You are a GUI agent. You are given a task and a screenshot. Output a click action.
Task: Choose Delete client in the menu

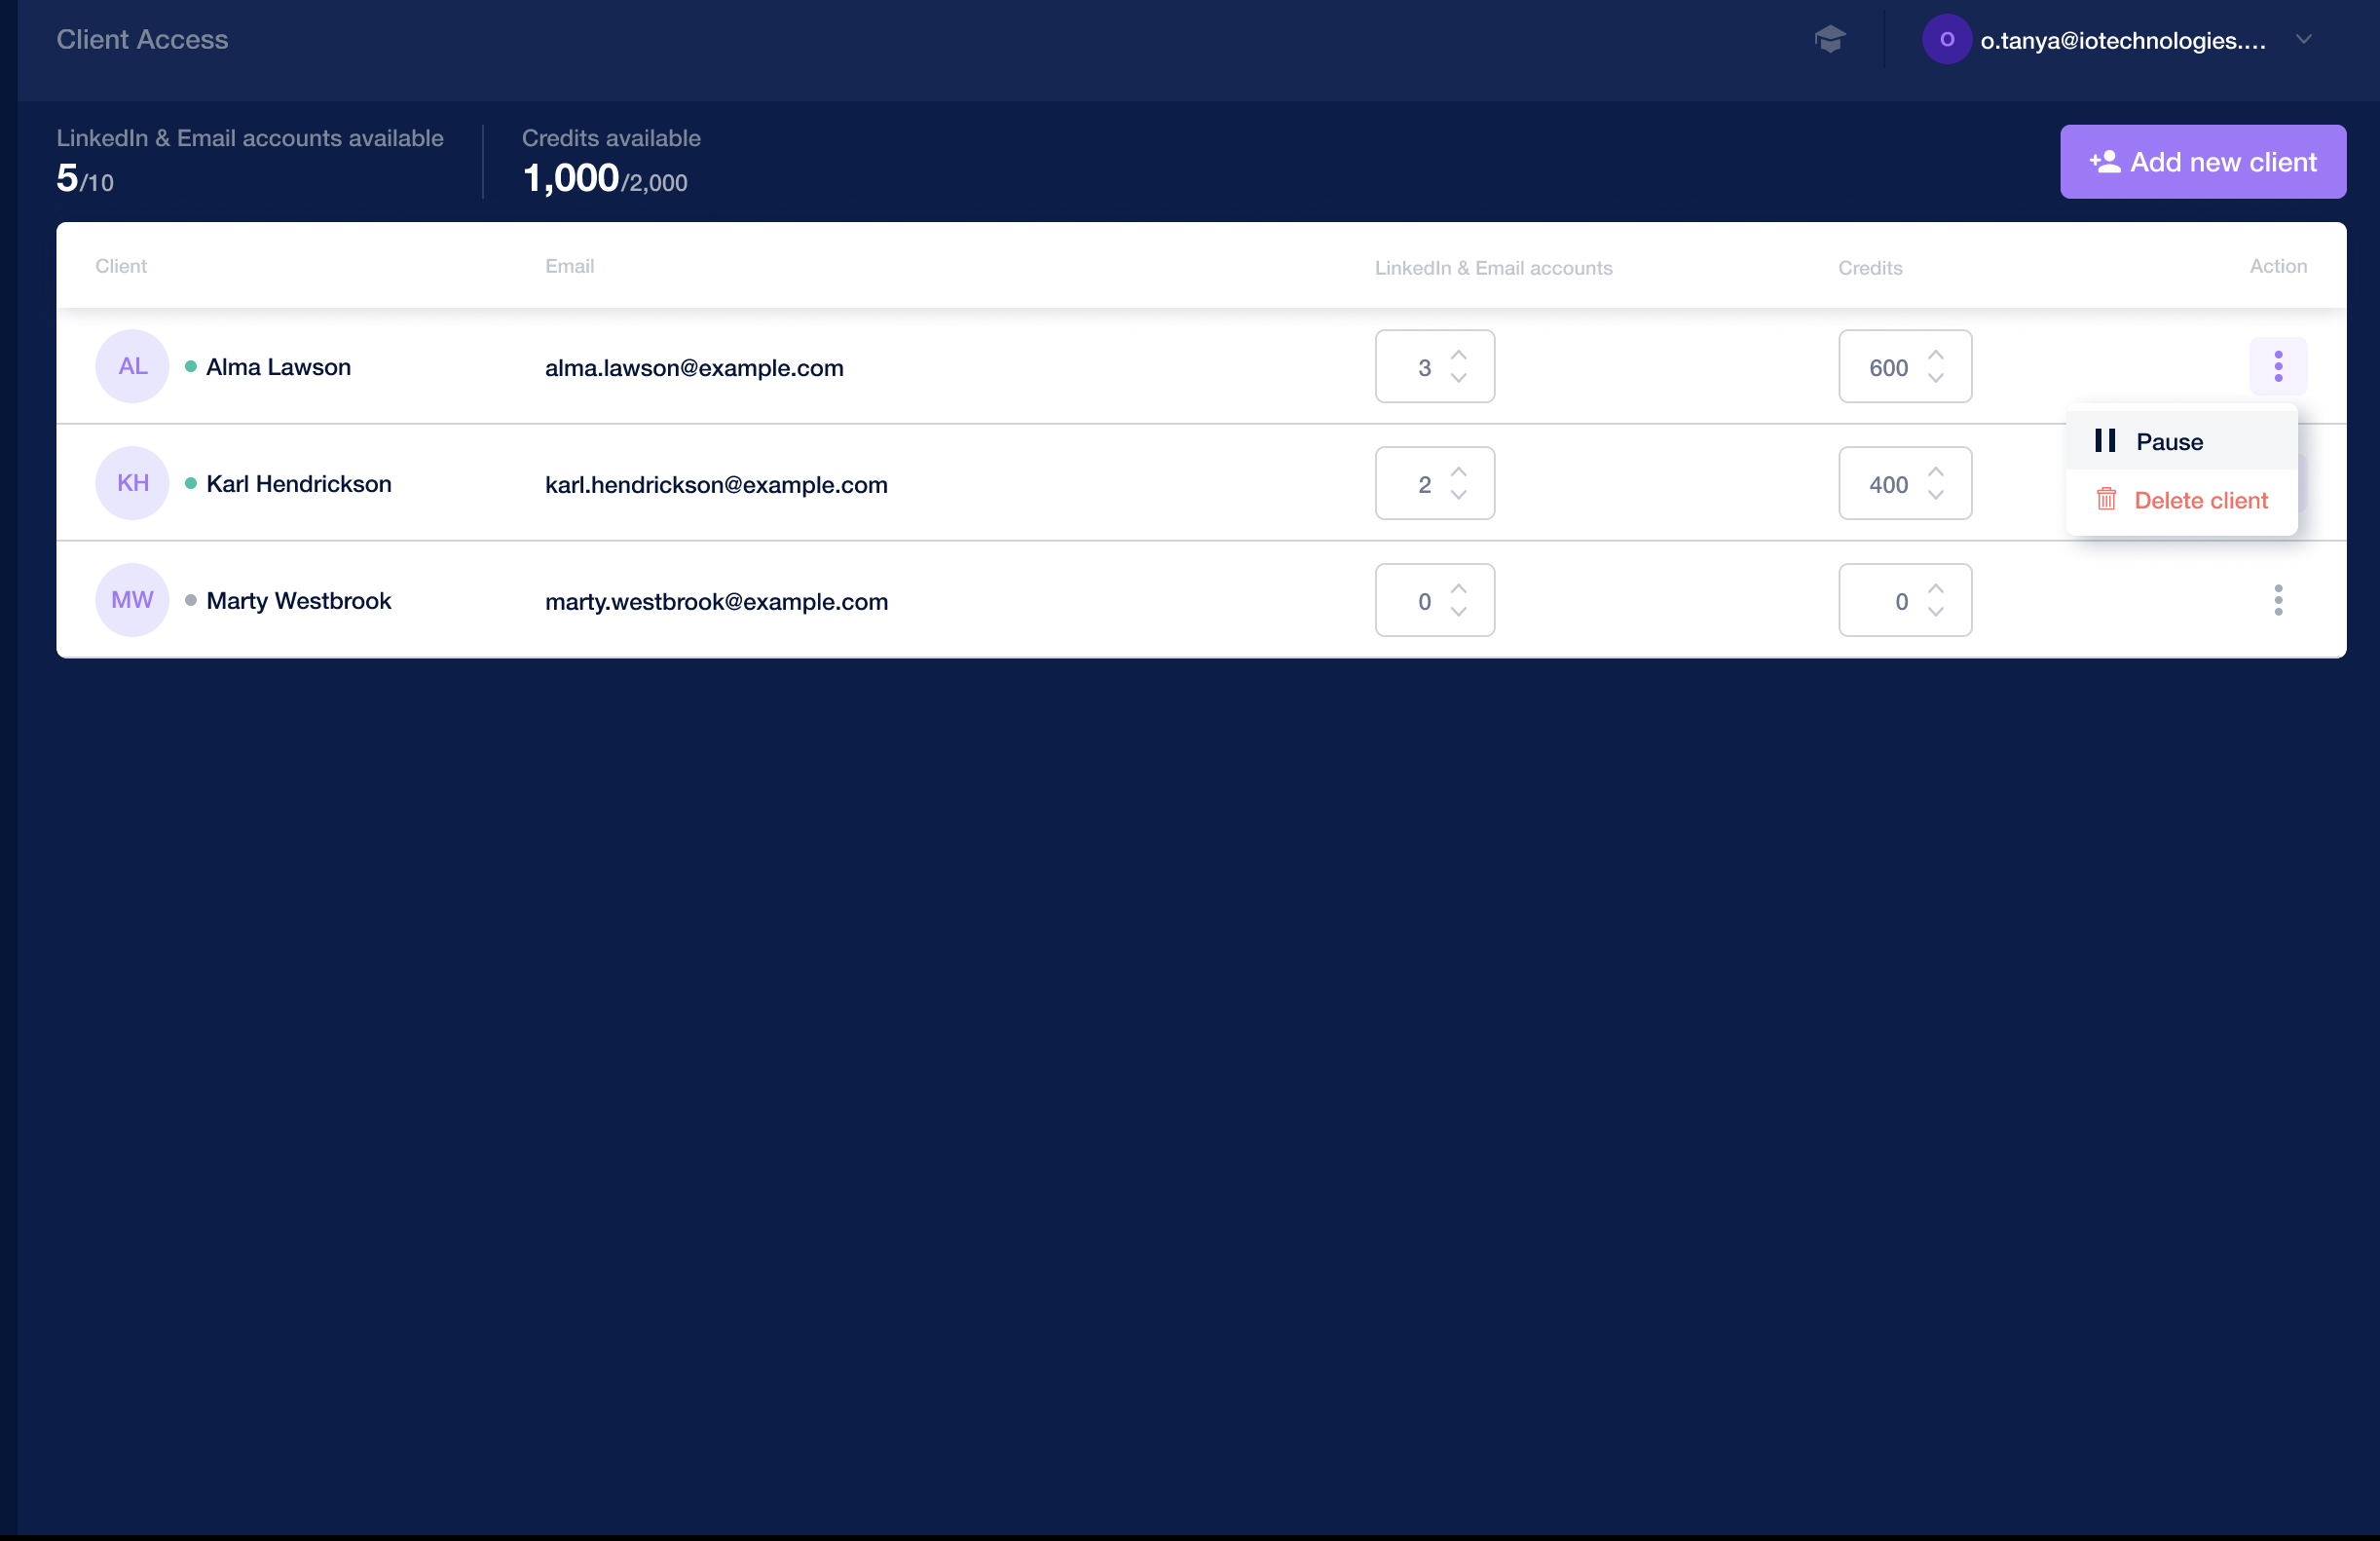[2180, 500]
